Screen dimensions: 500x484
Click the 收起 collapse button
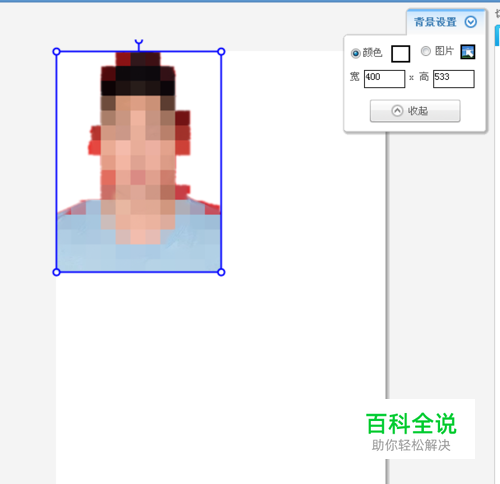[x=415, y=111]
